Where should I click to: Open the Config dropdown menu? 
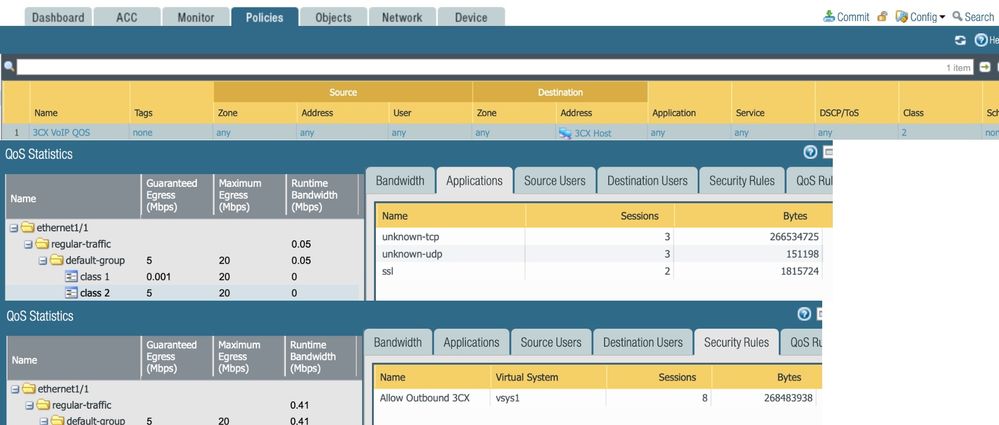(x=920, y=17)
